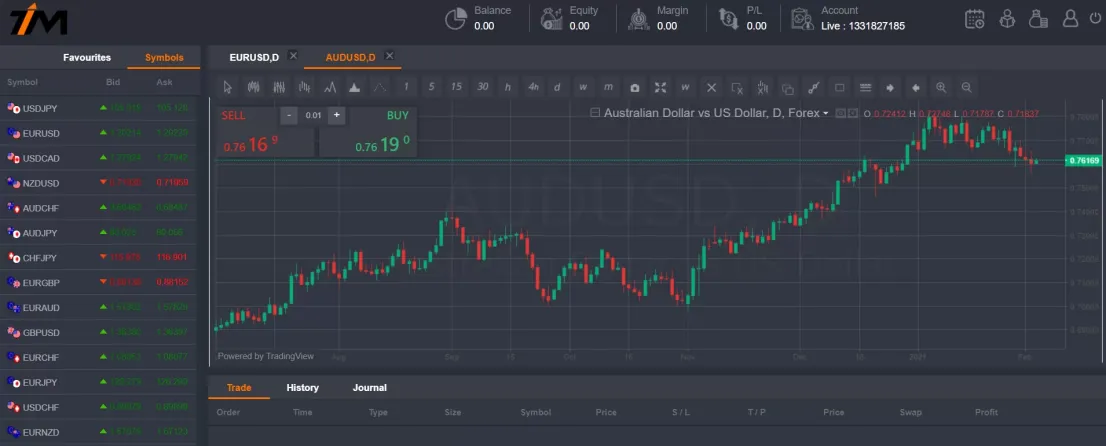Viewport: 1106px width, 446px height.
Task: Click the remove-drawings rectangle X icon
Action: coord(737,88)
